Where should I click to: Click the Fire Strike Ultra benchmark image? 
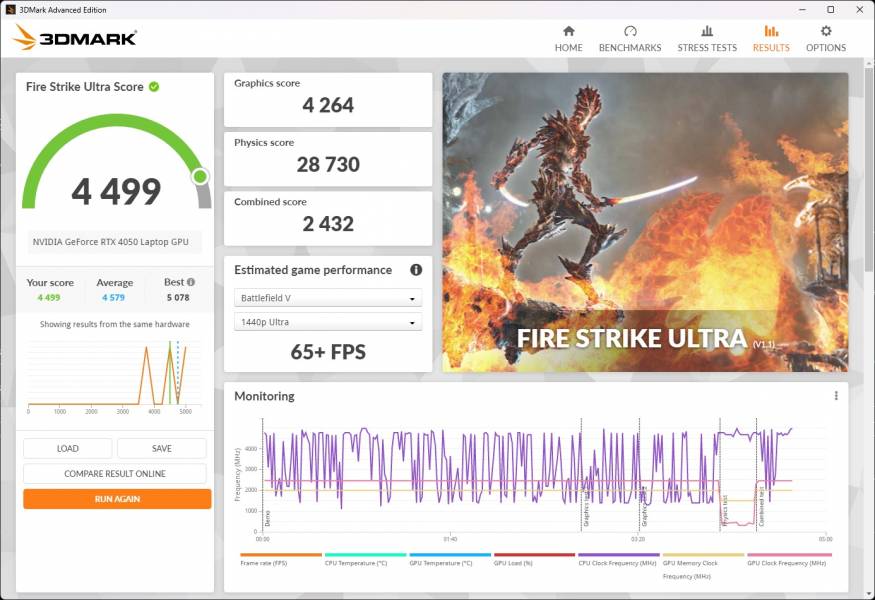tap(645, 222)
